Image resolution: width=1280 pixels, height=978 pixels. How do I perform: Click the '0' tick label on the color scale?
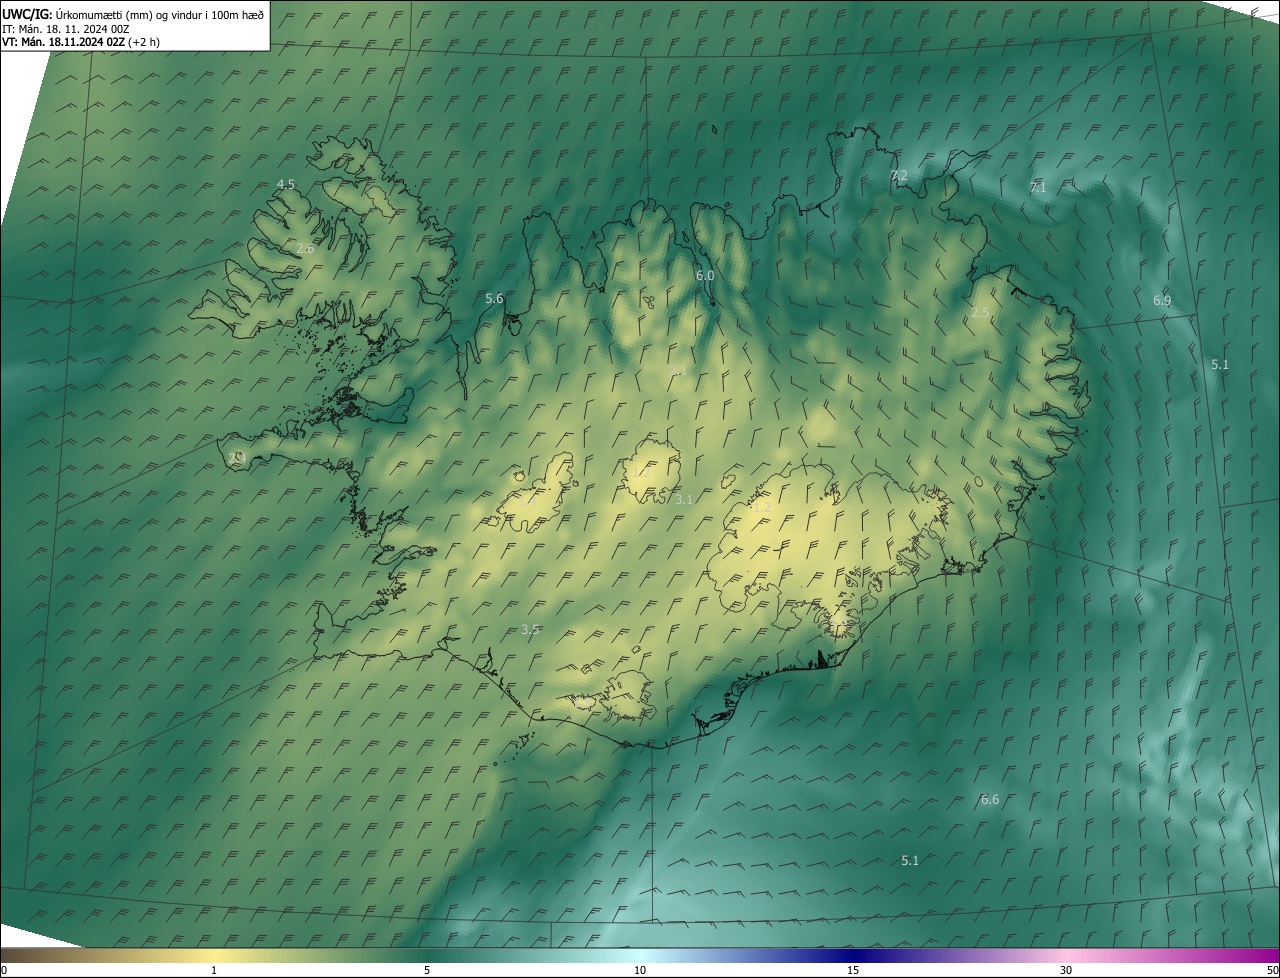[3, 970]
